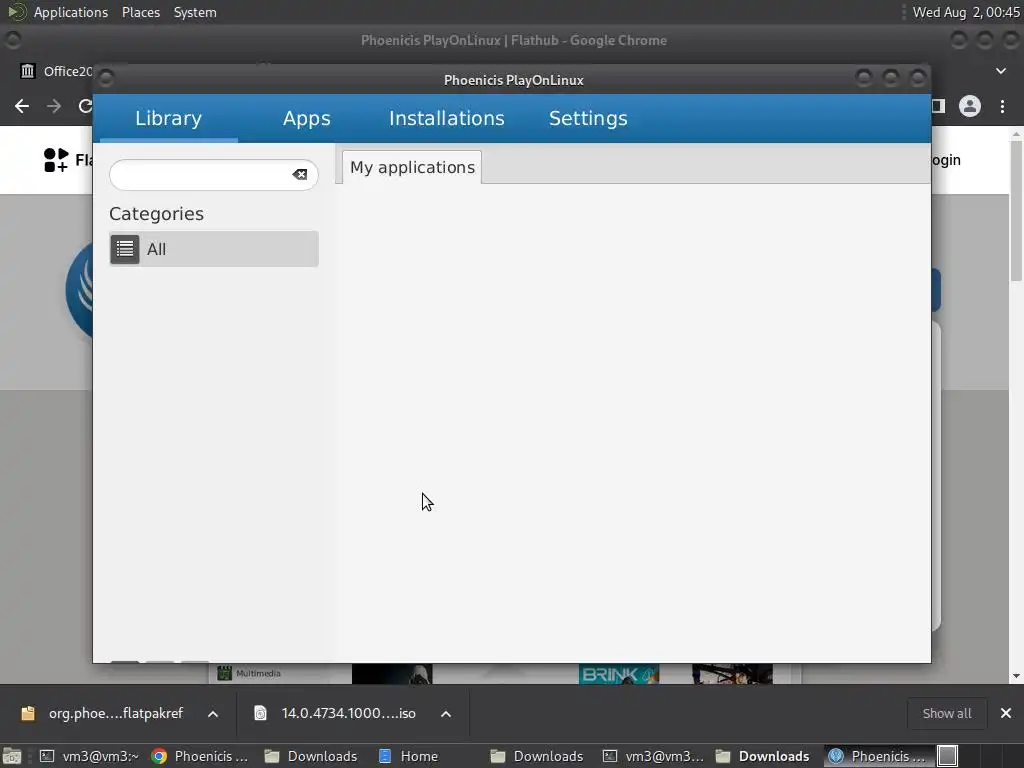The height and width of the screenshot is (768, 1024).
Task: Click the clock in the top panel
Action: [x=966, y=12]
